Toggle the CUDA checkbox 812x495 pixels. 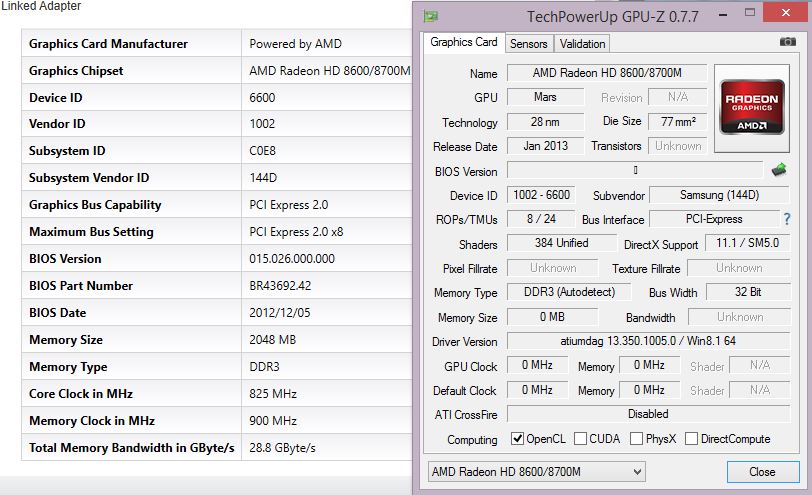581,439
